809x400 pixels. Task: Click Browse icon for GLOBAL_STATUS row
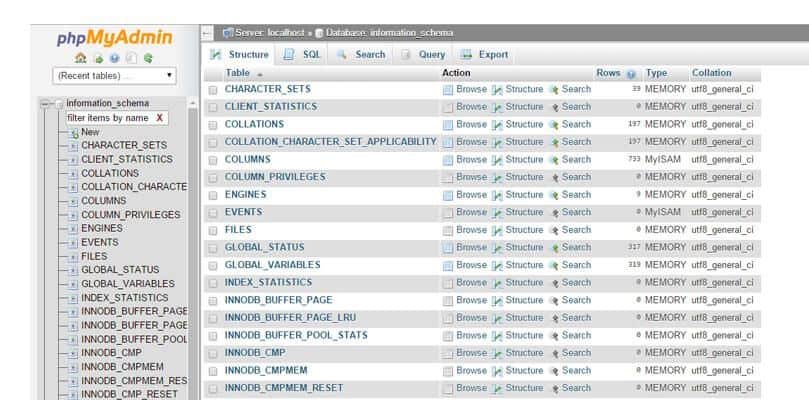[x=448, y=248]
